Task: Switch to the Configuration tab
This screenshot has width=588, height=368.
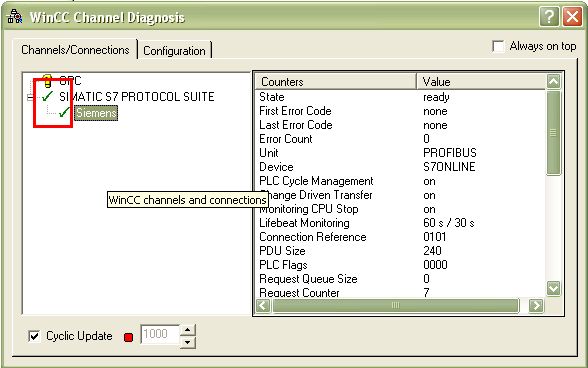Action: (174, 51)
